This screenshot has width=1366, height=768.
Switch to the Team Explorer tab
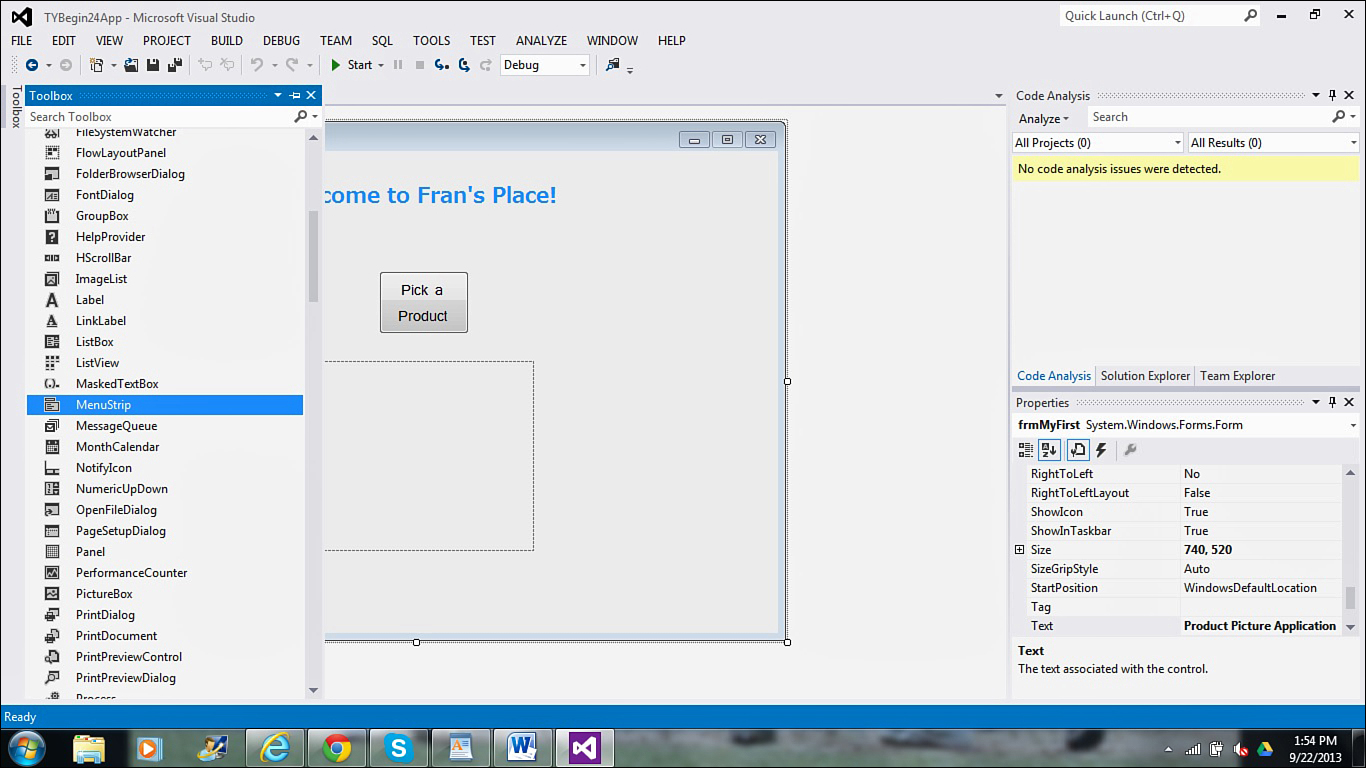coord(1237,376)
